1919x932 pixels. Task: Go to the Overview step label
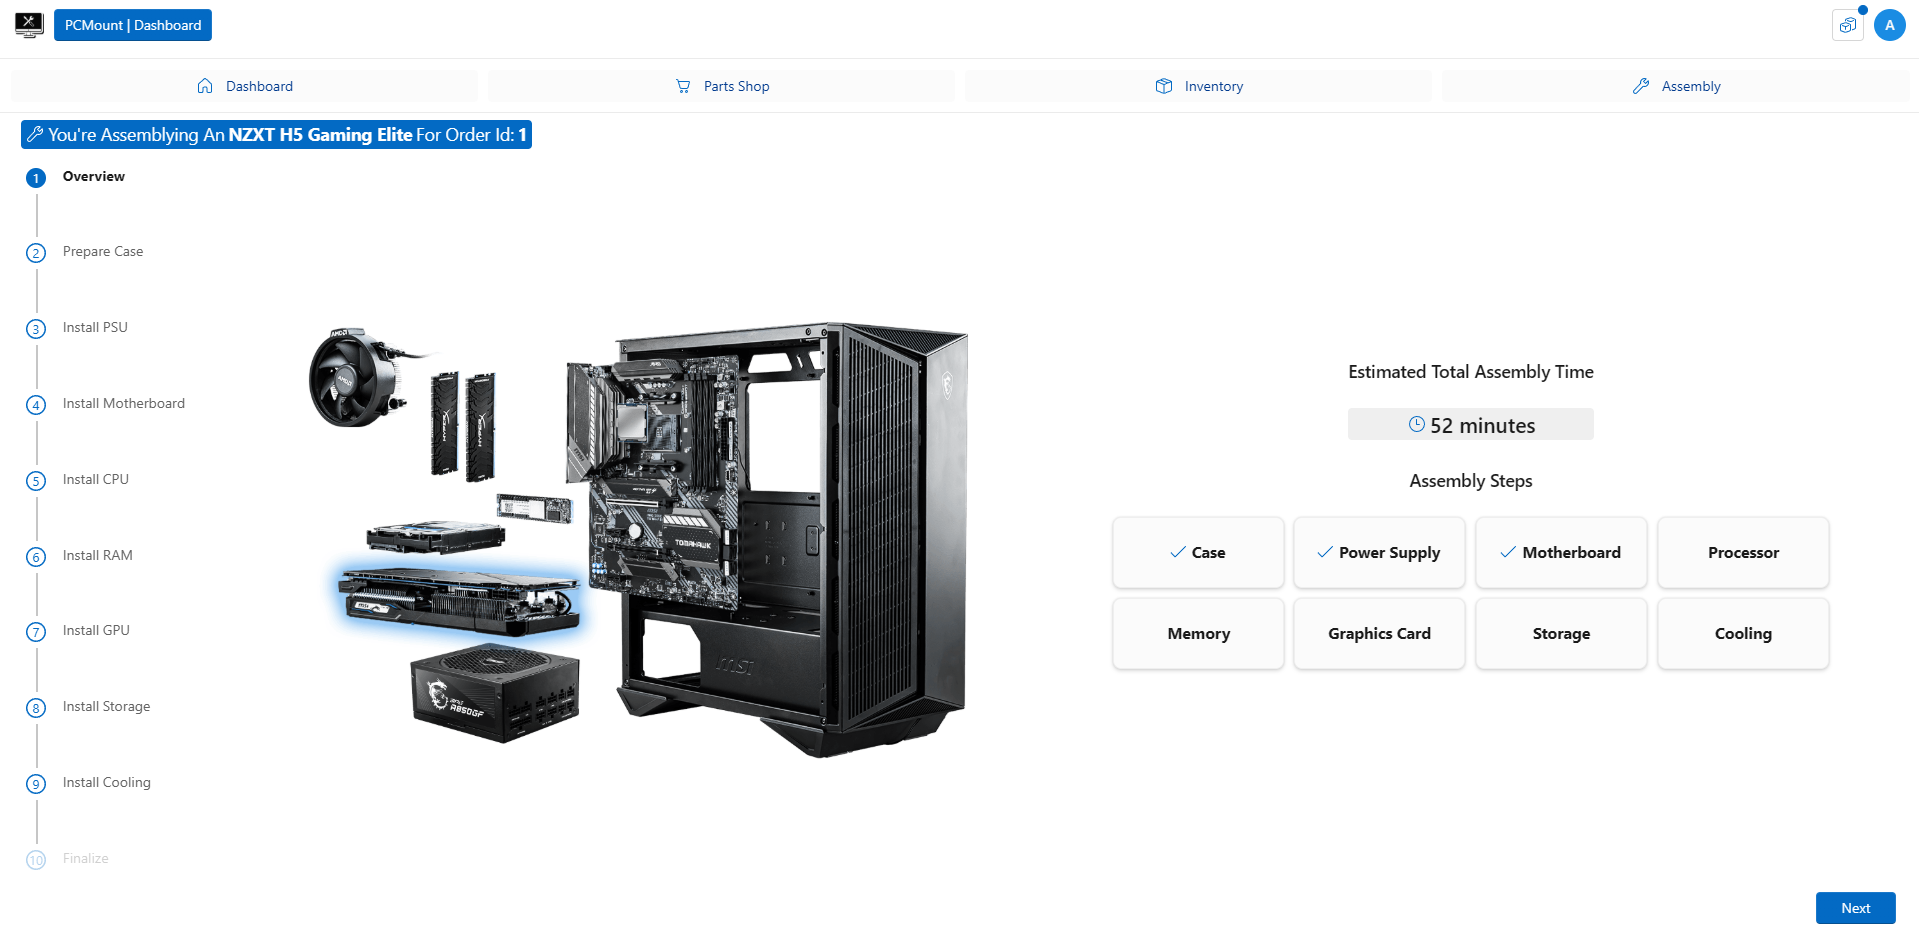point(94,176)
